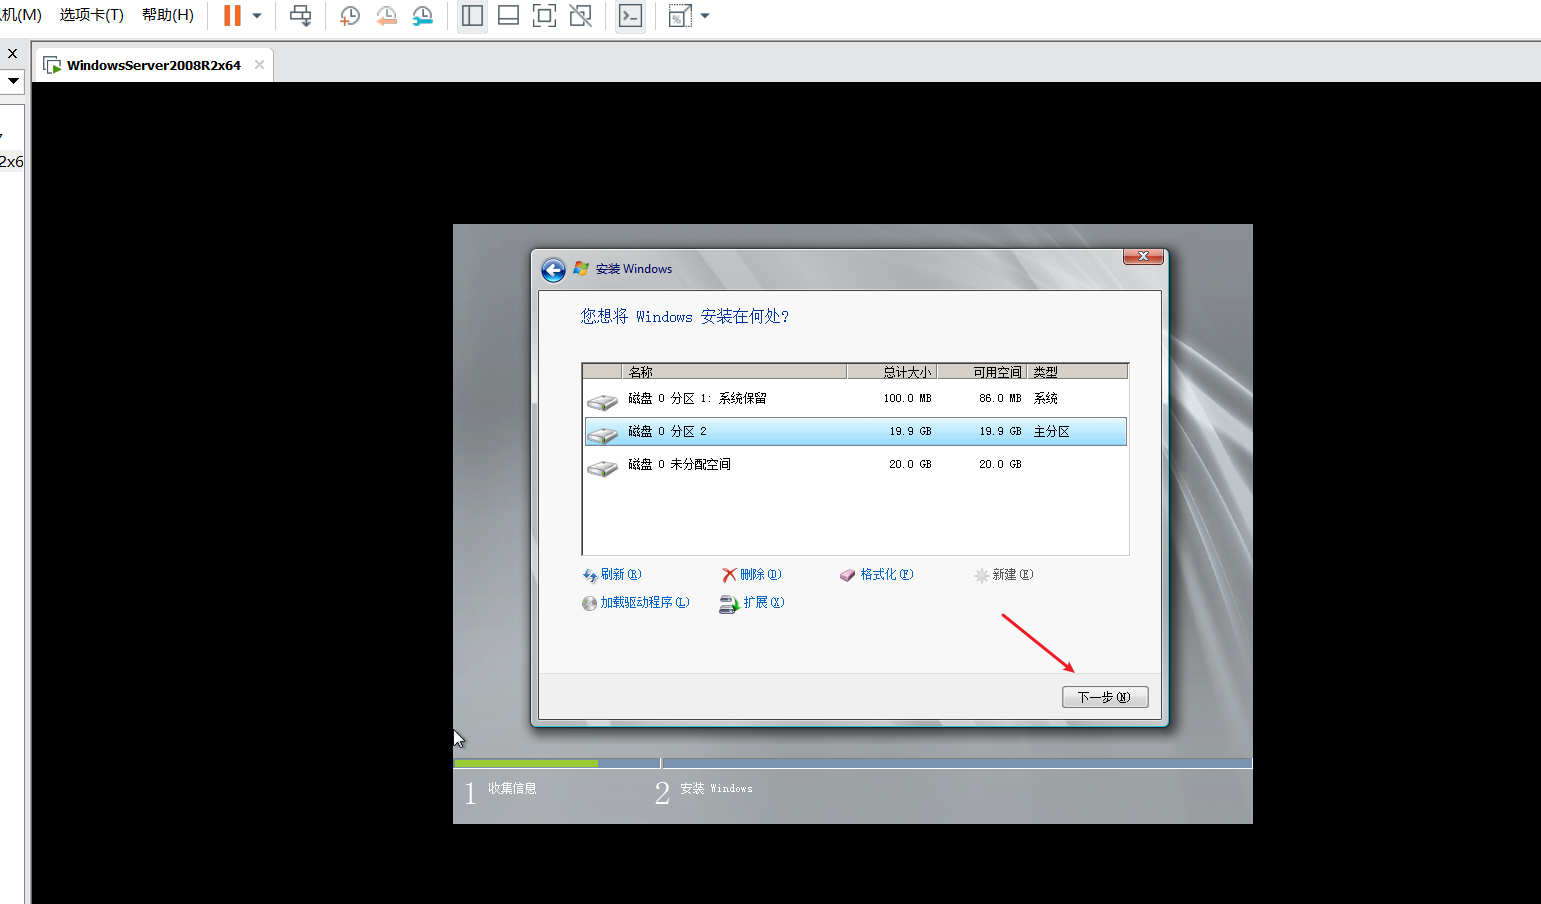Send Ctrl+Alt+Del to the virtual machine
The image size is (1541, 904).
pyautogui.click(x=300, y=16)
